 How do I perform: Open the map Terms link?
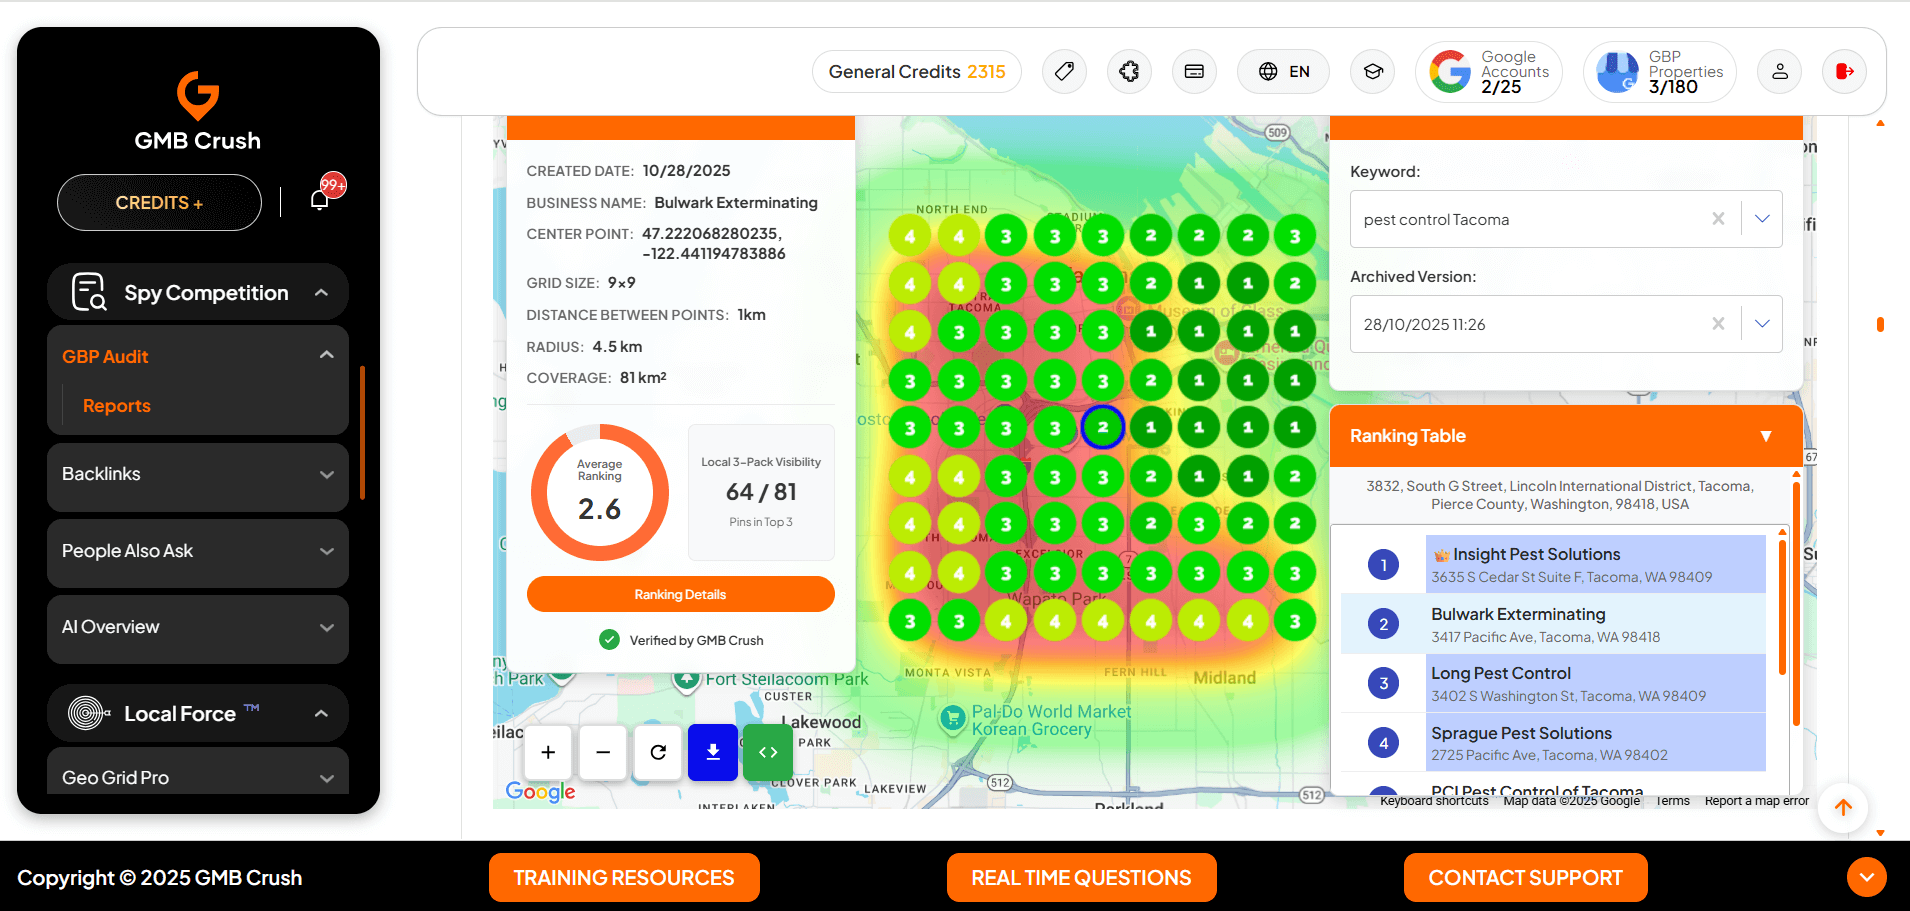tap(1672, 801)
